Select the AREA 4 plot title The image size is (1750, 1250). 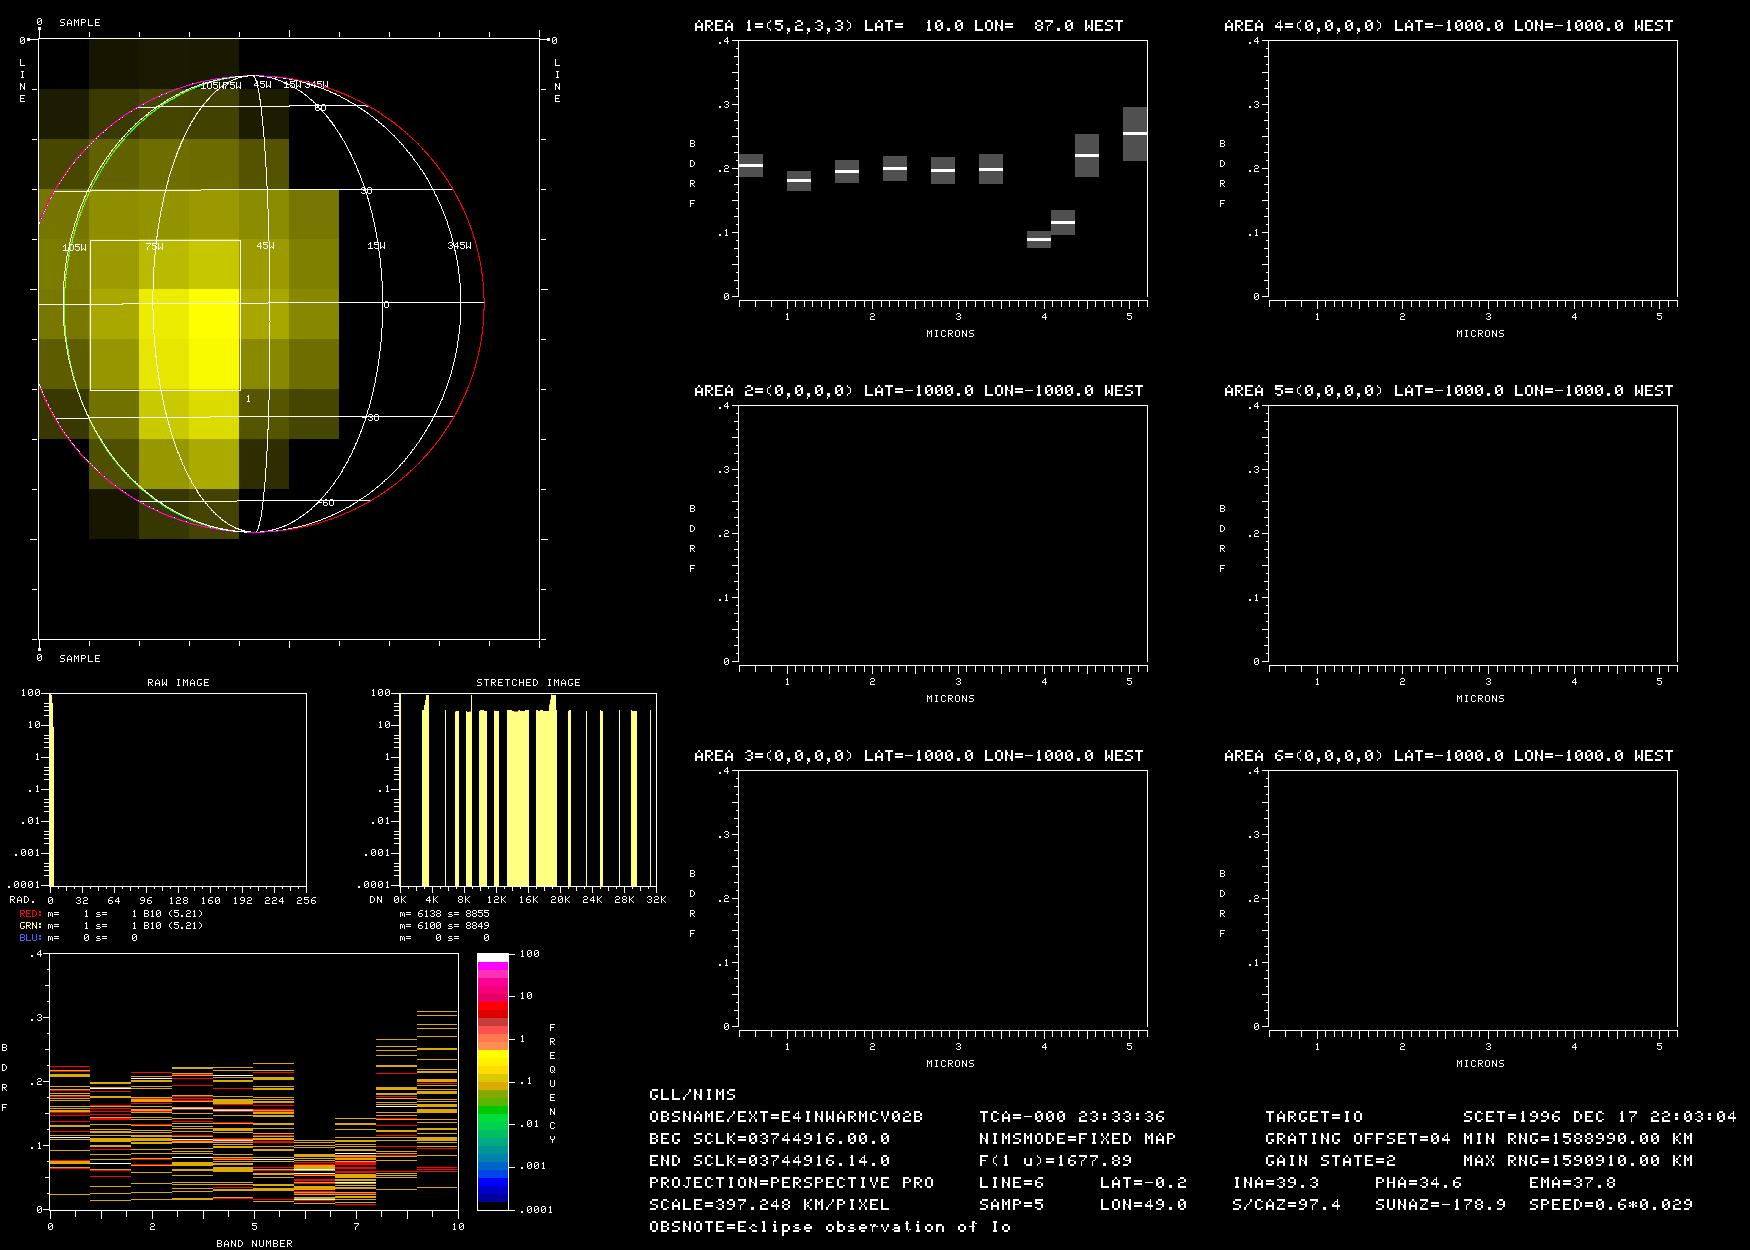pyautogui.click(x=1448, y=26)
